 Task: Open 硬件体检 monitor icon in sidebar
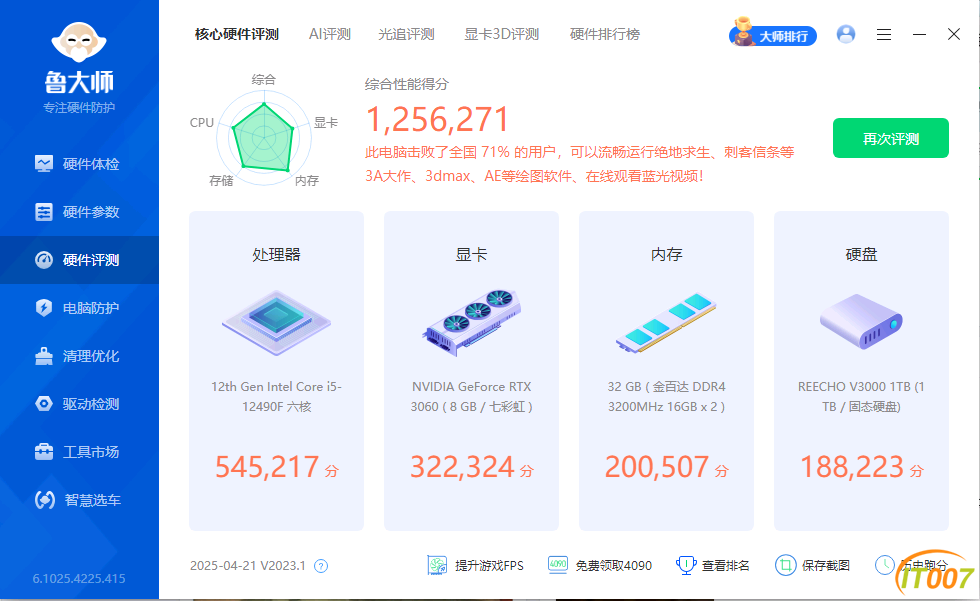(x=44, y=164)
